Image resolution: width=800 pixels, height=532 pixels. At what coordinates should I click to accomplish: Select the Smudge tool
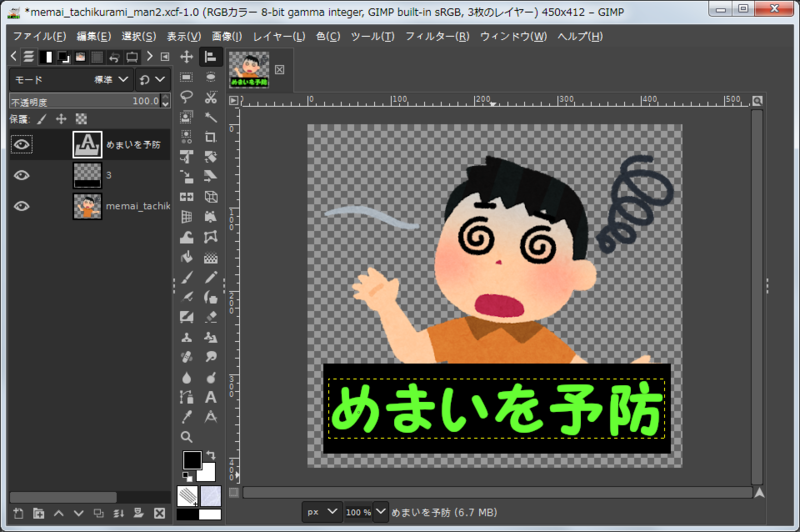[x=211, y=357]
